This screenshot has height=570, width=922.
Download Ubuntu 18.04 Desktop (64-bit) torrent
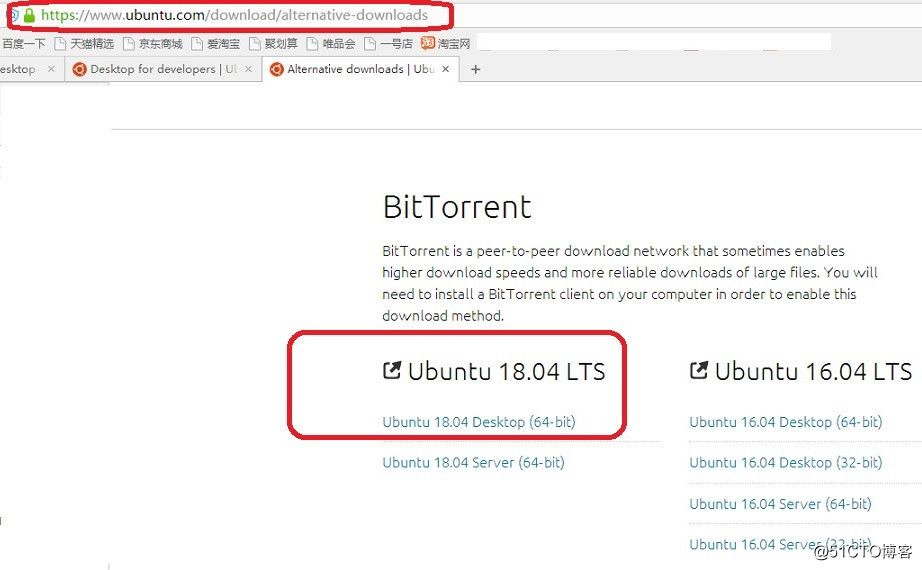(479, 422)
